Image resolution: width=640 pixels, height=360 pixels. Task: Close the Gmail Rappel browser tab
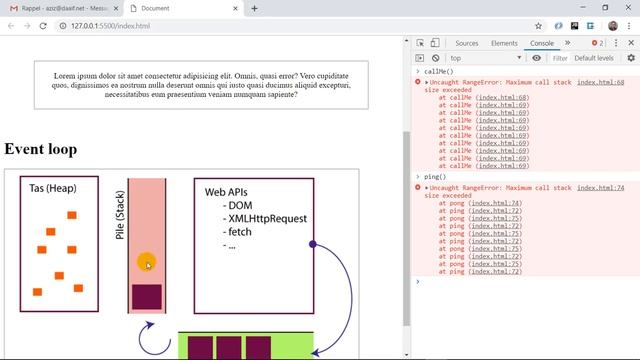pos(116,8)
